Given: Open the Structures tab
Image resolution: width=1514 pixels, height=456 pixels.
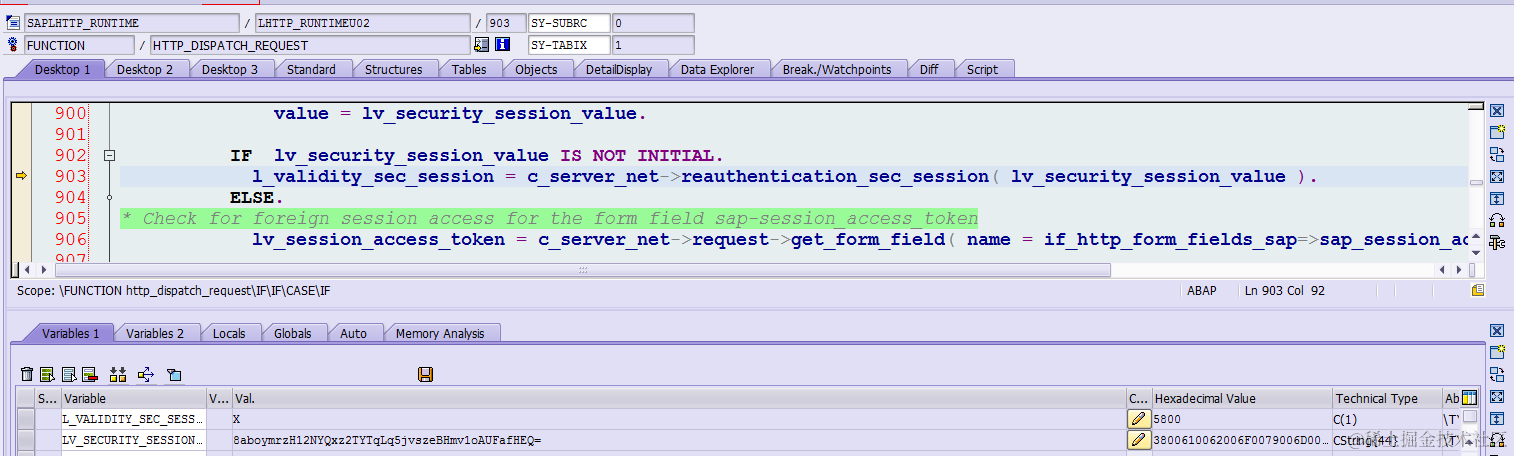Looking at the screenshot, I should 393,69.
